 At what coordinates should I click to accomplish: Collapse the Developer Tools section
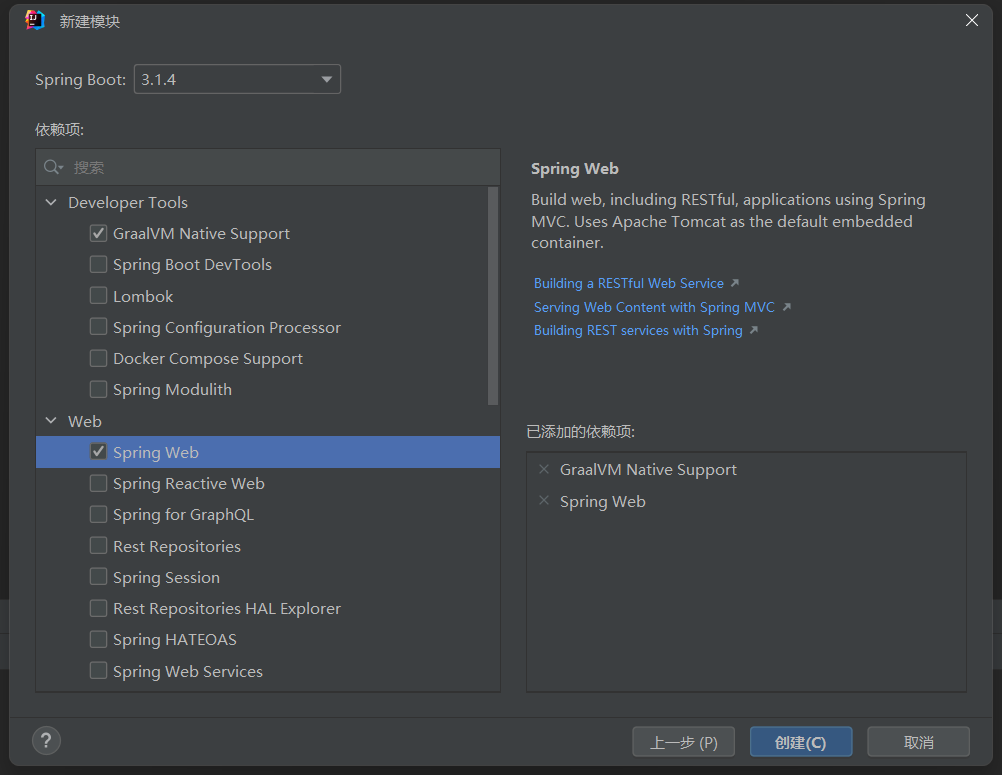(x=51, y=202)
